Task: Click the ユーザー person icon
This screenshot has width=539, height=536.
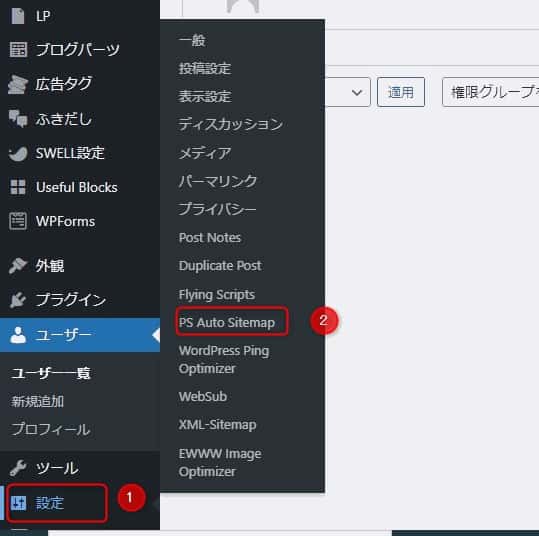Action: click(x=18, y=335)
